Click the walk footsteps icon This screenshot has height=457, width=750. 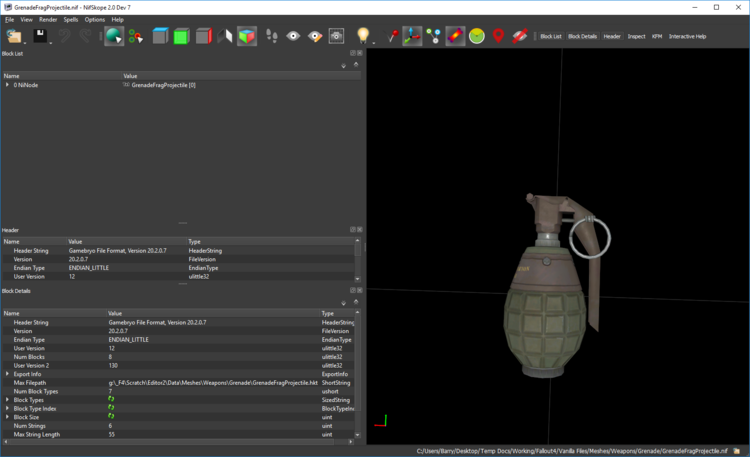tap(272, 36)
